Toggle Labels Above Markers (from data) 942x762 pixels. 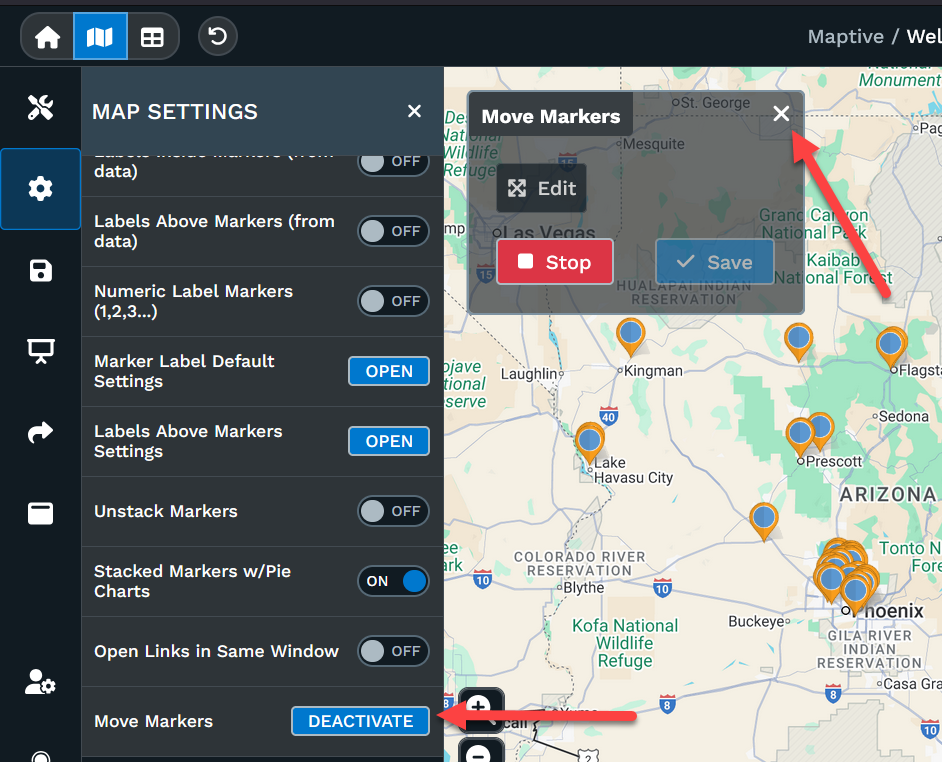[394, 231]
